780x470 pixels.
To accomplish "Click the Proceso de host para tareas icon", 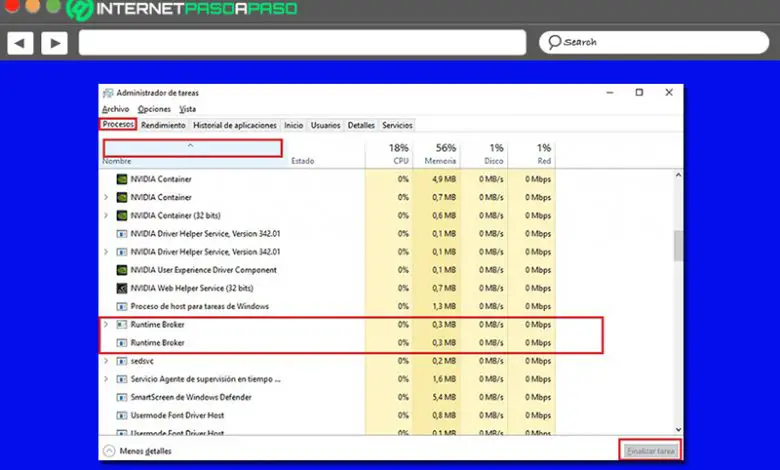I will pyautogui.click(x=122, y=306).
